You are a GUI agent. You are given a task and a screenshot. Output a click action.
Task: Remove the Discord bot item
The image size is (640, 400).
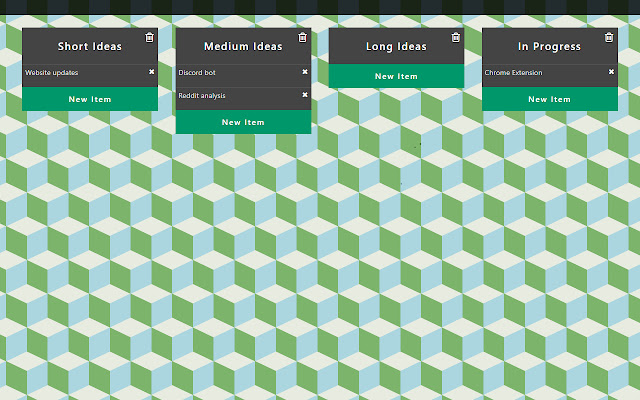pyautogui.click(x=305, y=72)
